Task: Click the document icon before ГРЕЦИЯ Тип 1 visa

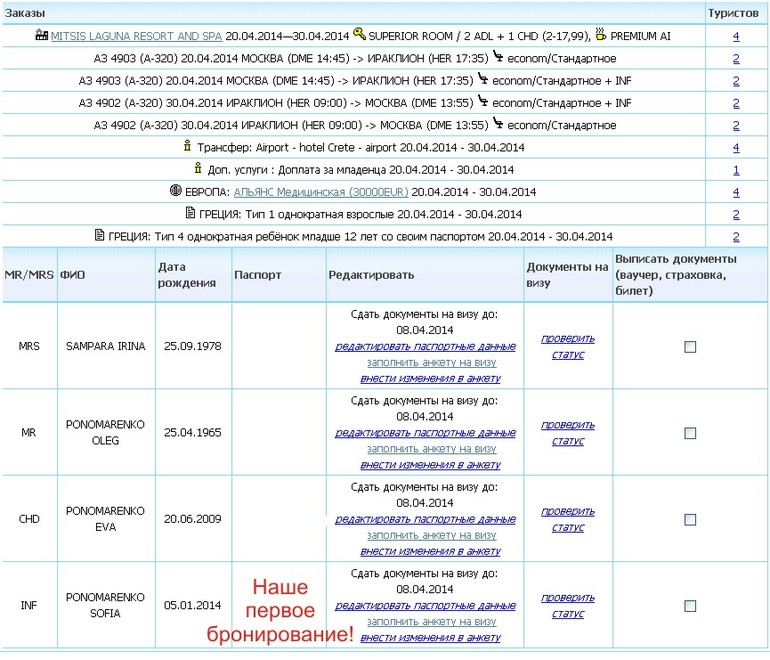Action: tap(191, 213)
